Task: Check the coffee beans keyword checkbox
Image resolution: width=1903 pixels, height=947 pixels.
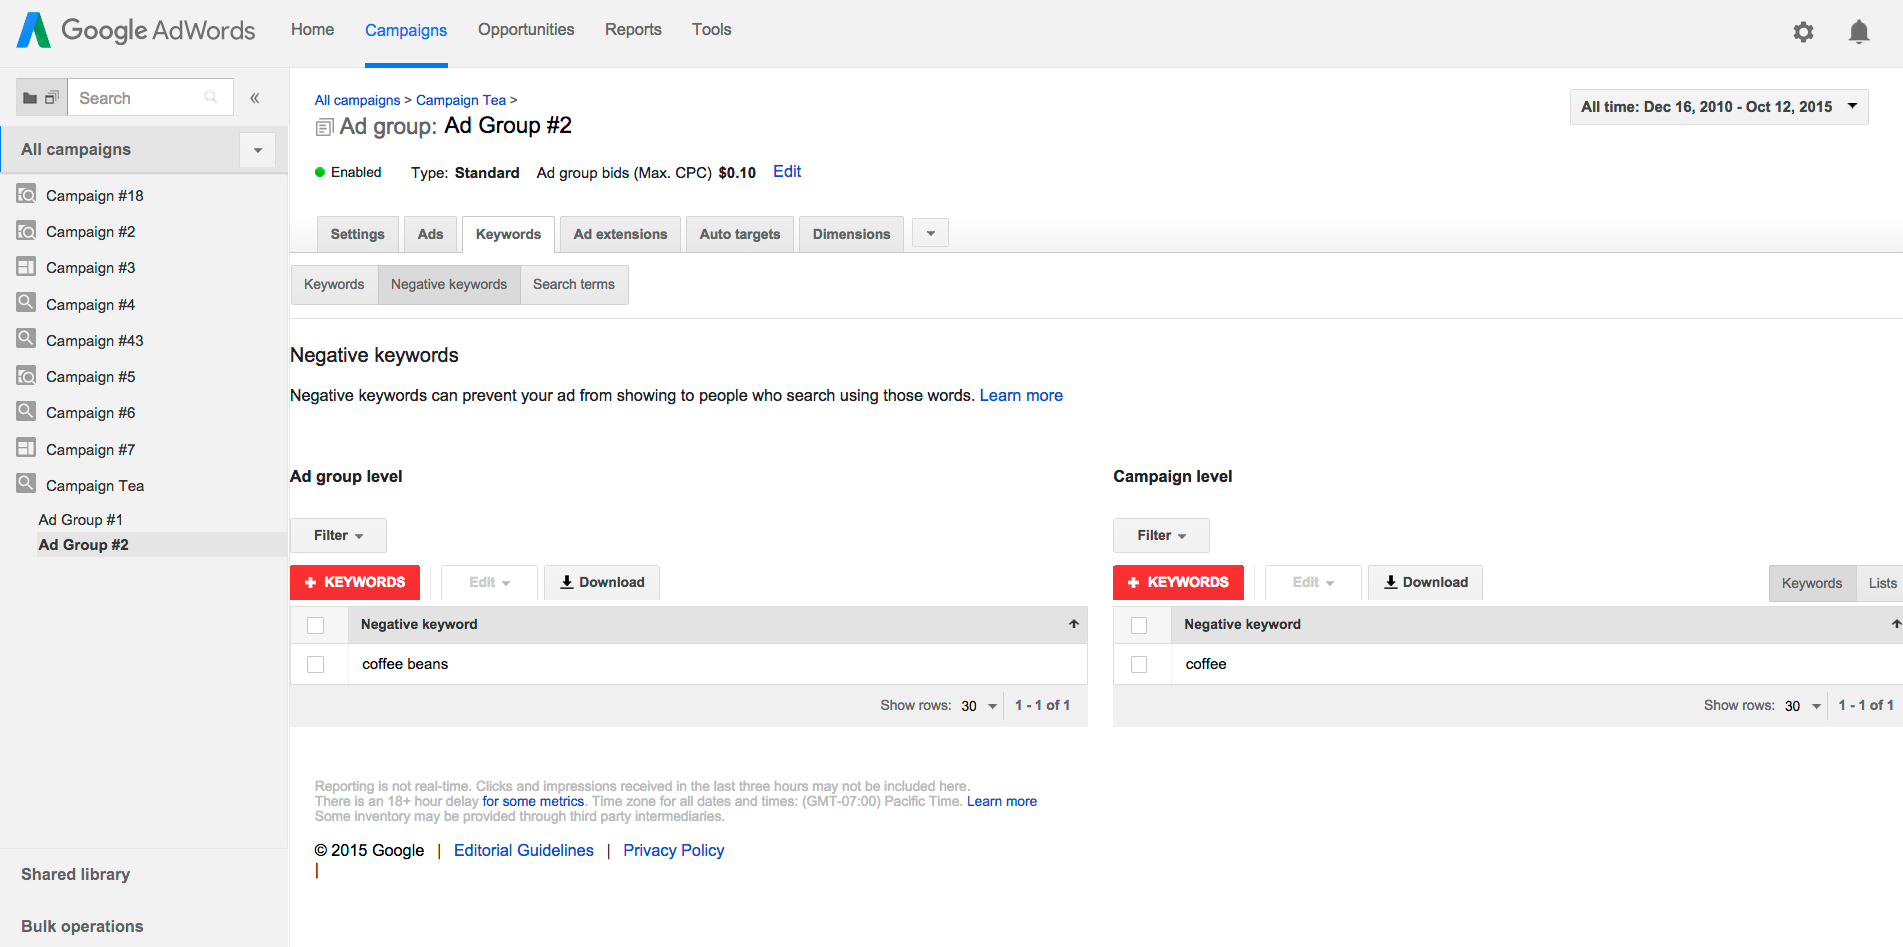Action: (316, 664)
